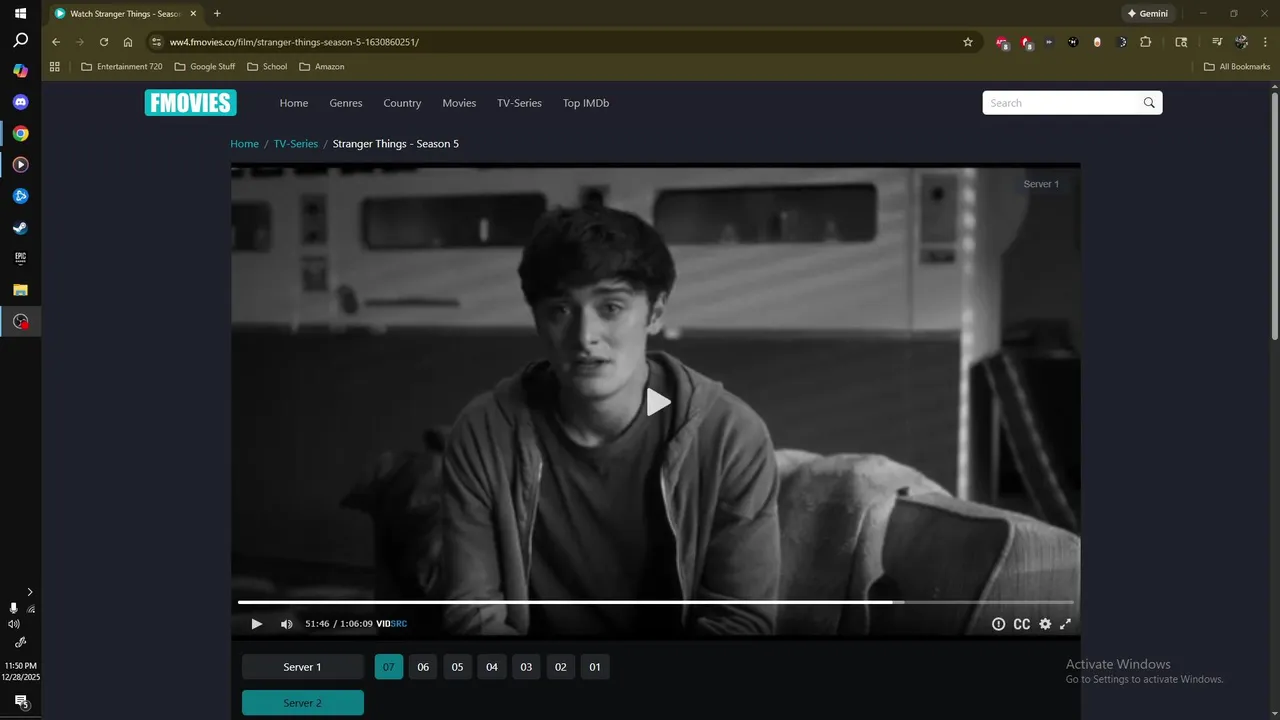The height and width of the screenshot is (720, 1280).
Task: Open the media controls icon in toolbar
Action: (1217, 42)
